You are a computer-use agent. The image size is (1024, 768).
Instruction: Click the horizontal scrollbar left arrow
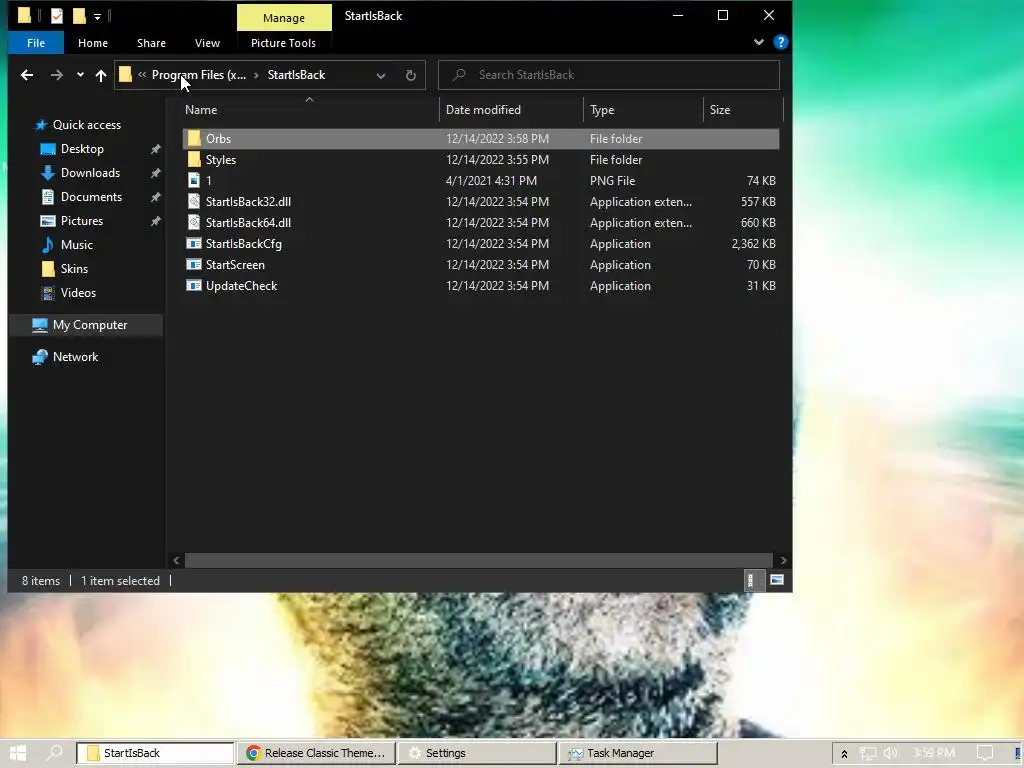click(x=176, y=560)
